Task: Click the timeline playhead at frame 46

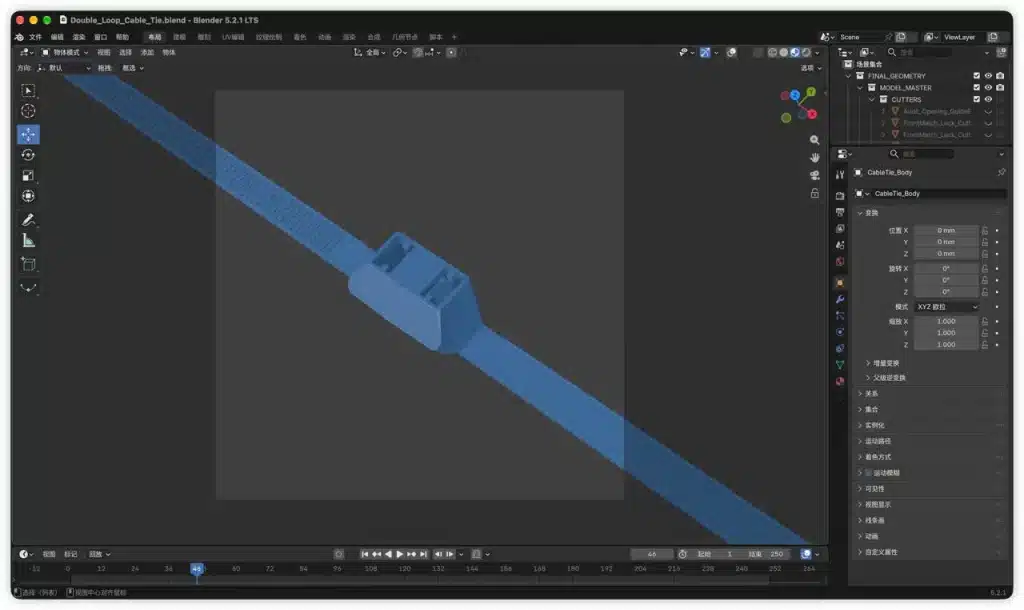Action: coord(197,569)
